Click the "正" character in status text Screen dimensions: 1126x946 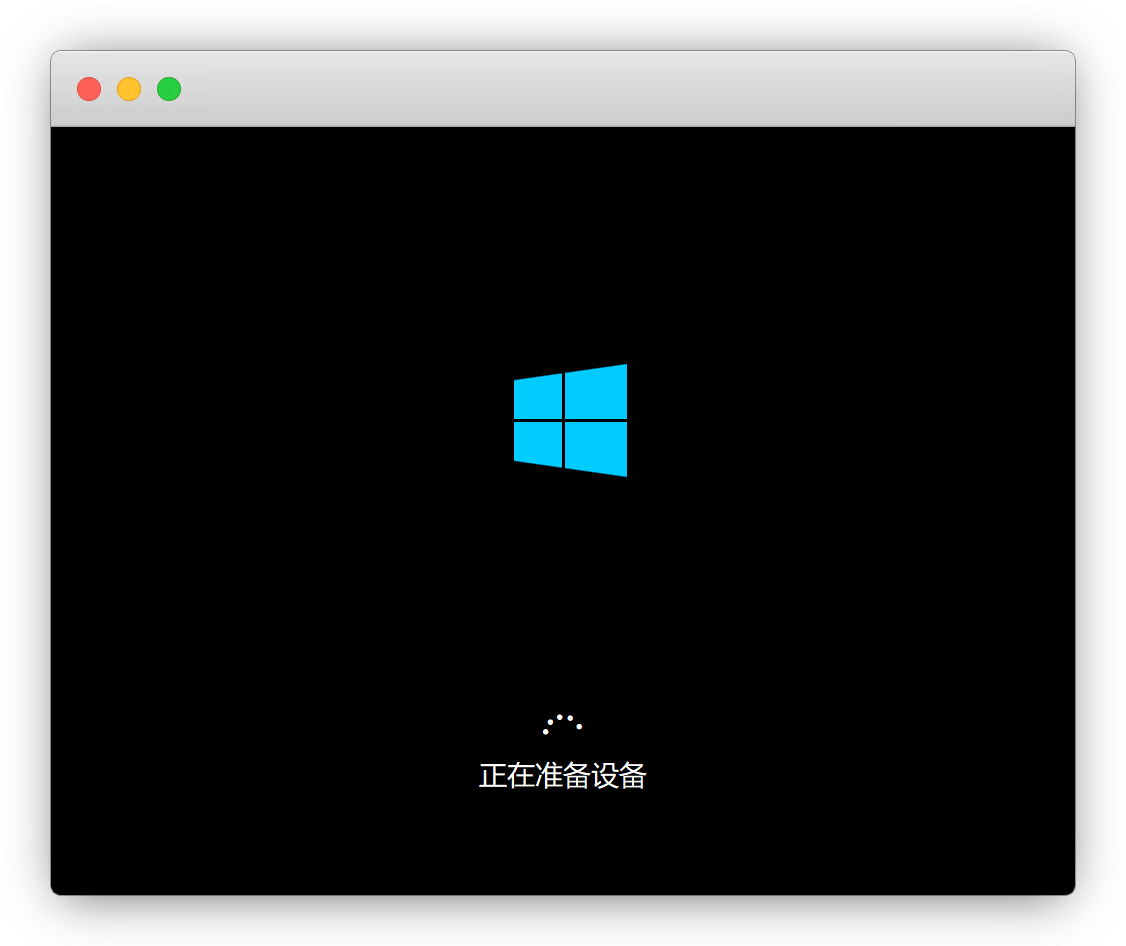click(493, 776)
